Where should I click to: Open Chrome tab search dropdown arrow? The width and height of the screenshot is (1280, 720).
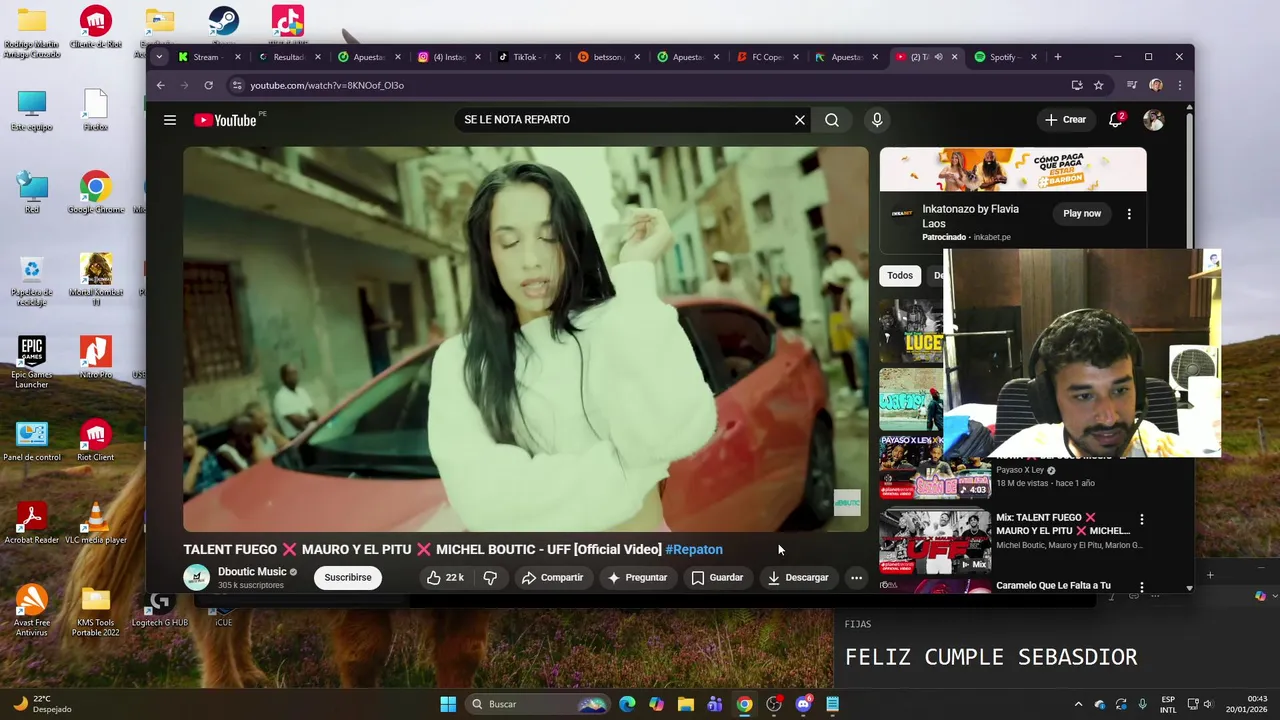159,57
